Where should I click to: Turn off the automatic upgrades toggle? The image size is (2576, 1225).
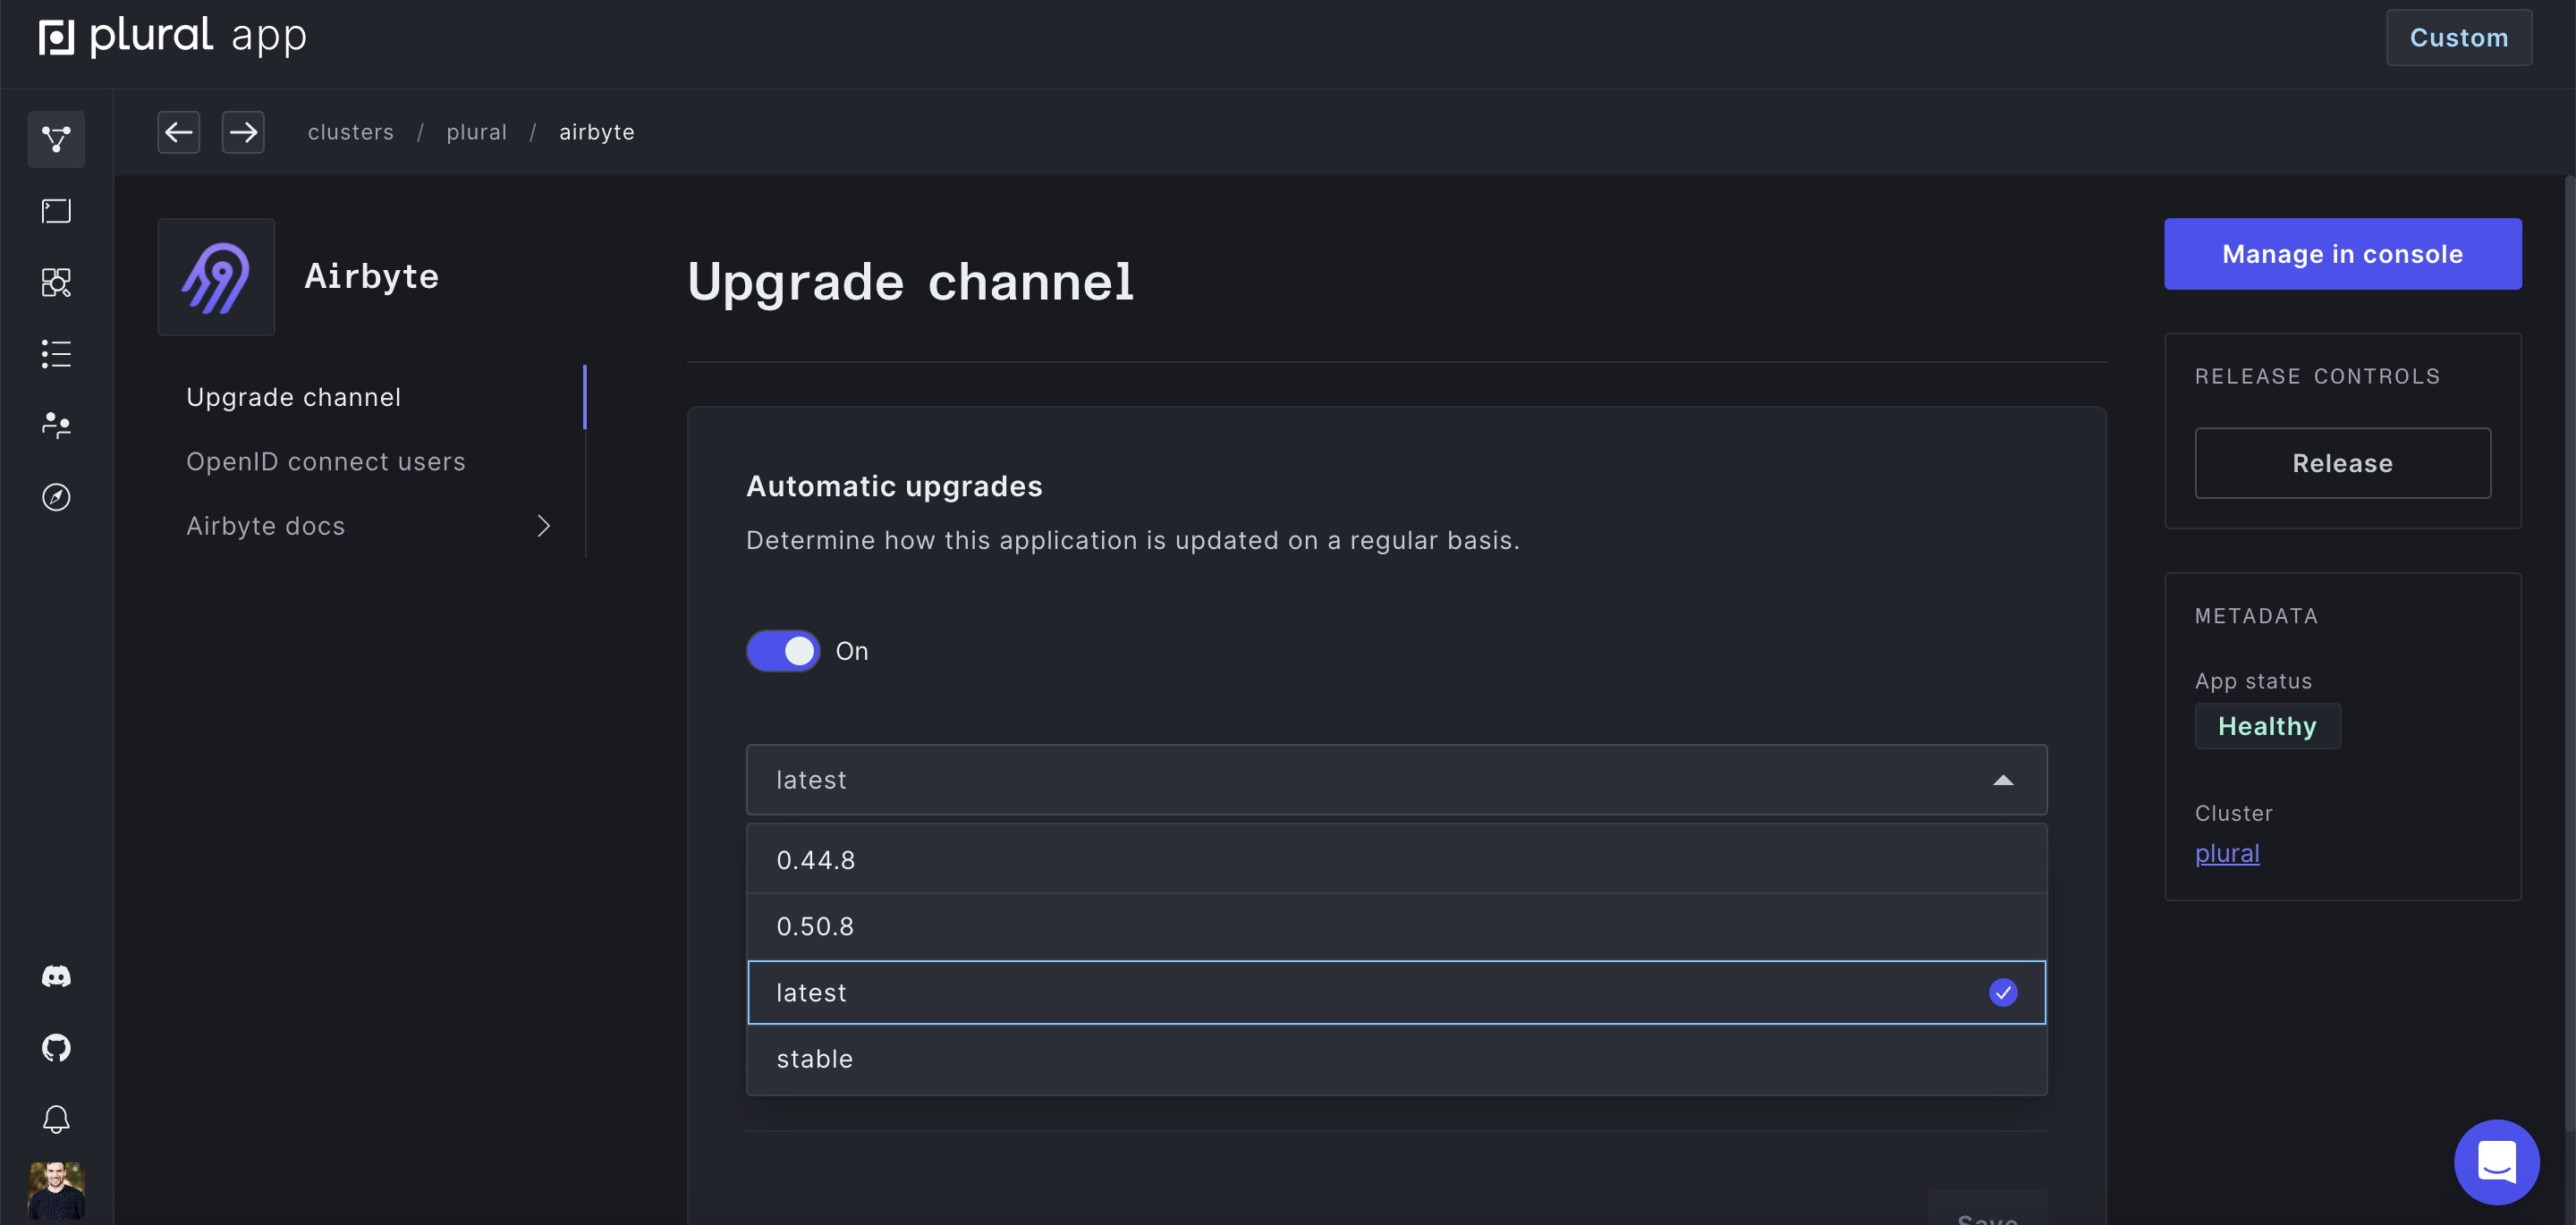783,651
